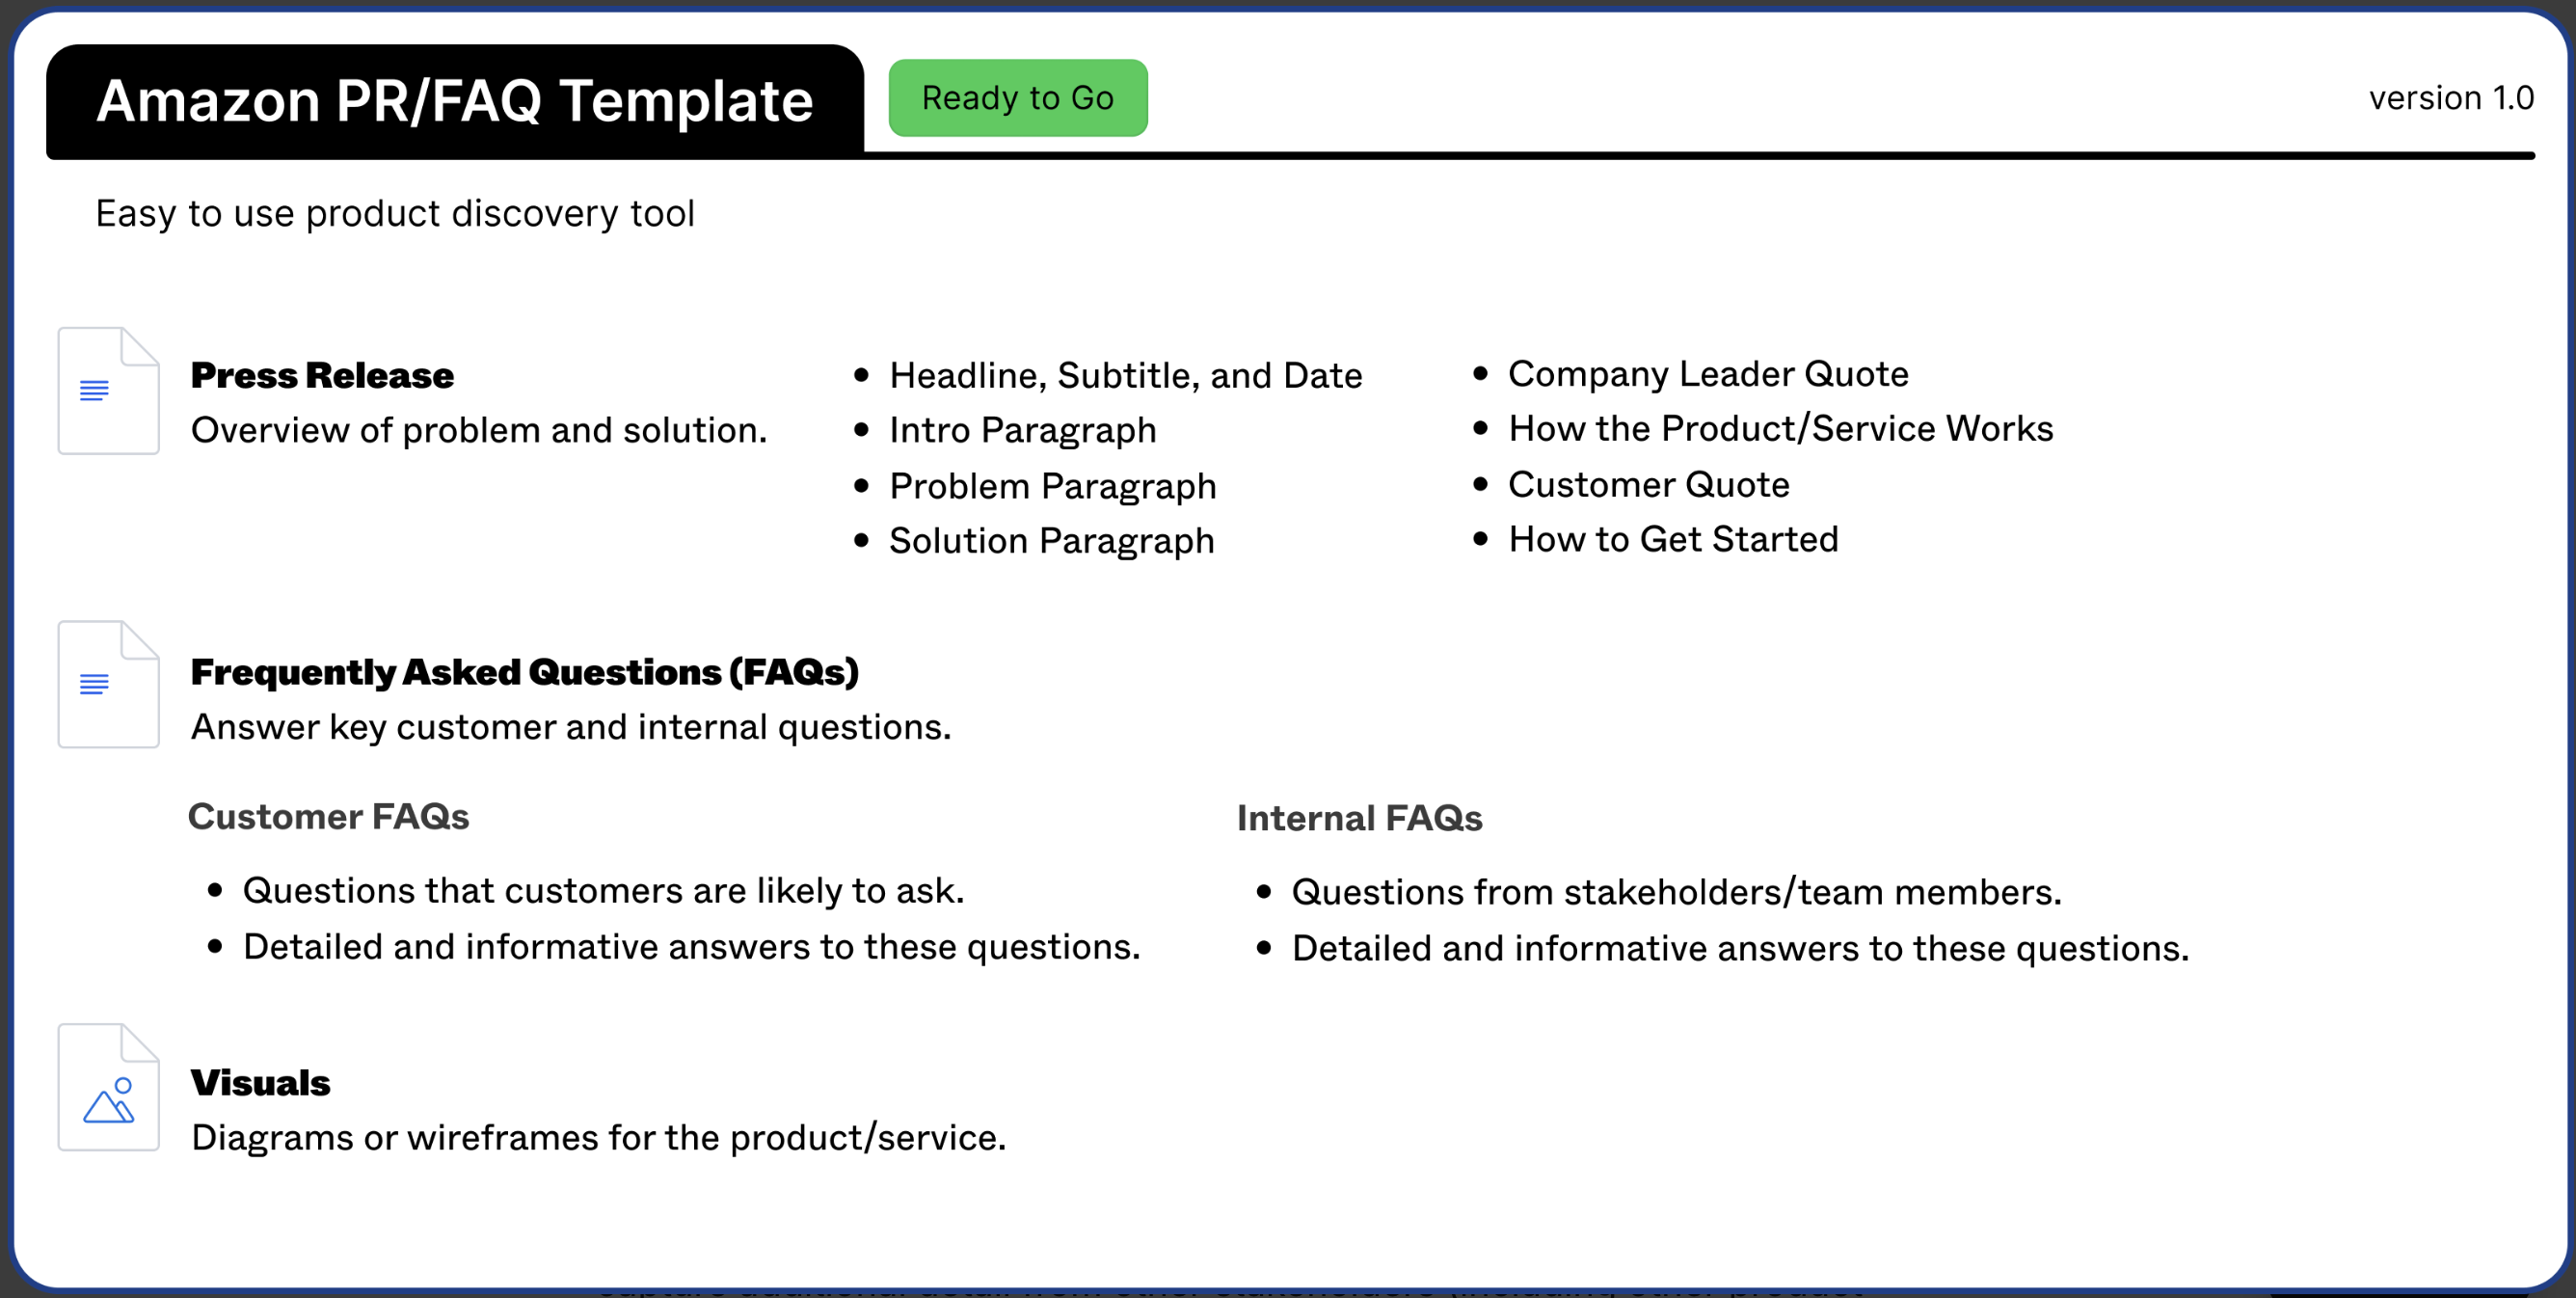Click the Customer Quote bullet item
This screenshot has width=2576, height=1298.
pos(1648,485)
